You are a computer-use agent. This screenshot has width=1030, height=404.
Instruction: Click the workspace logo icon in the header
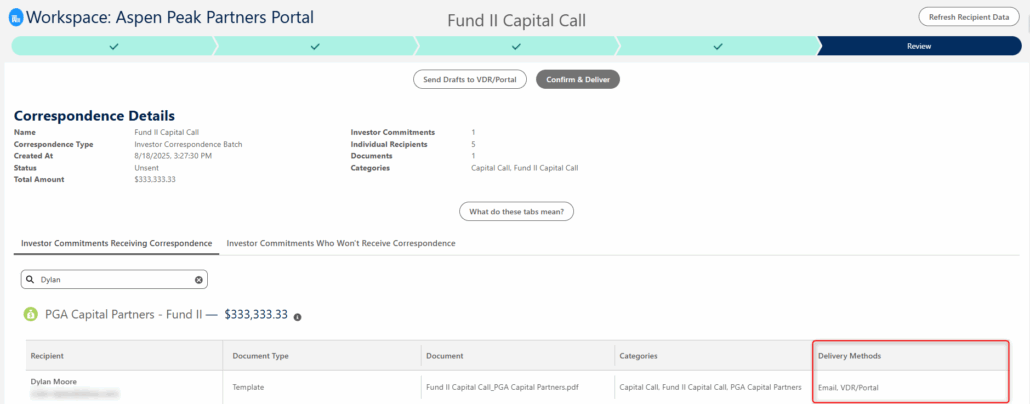(16, 17)
